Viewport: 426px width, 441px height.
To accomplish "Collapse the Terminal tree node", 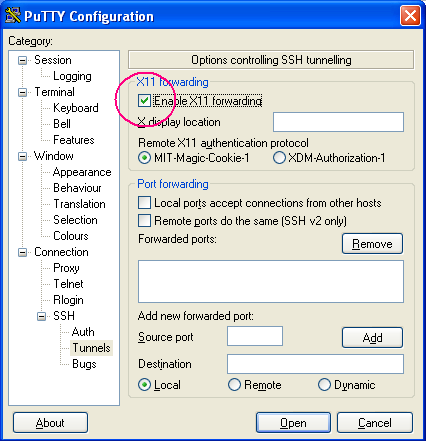I will point(22,92).
